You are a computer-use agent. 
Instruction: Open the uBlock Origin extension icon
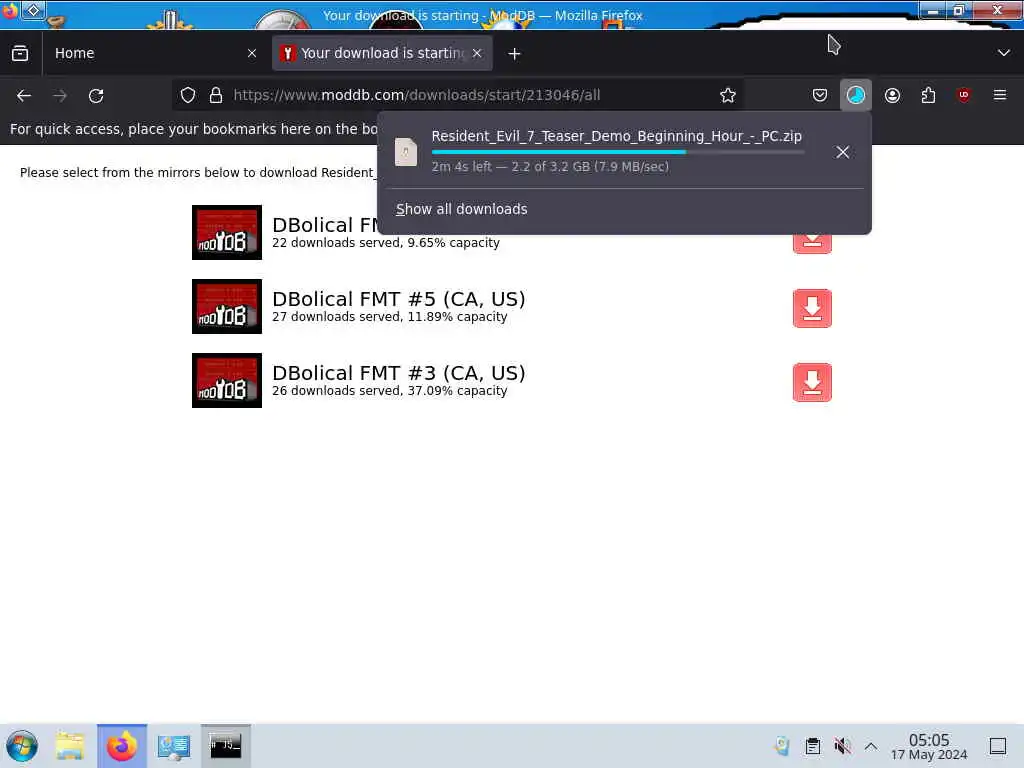tap(963, 95)
